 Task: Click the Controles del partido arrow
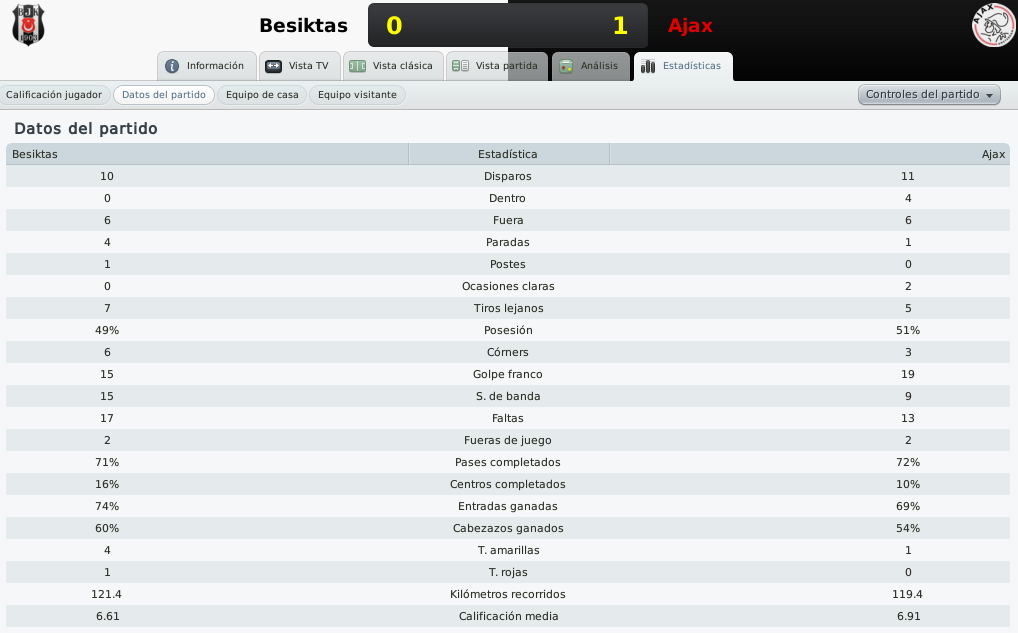tap(989, 95)
